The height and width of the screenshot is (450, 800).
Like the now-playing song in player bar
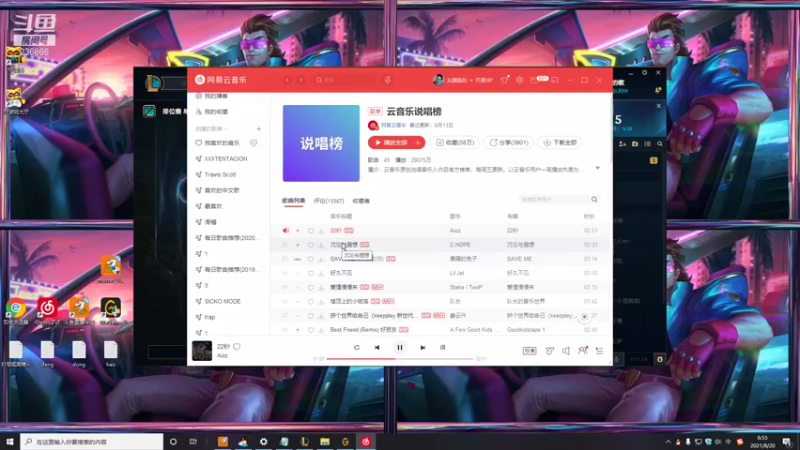(x=237, y=347)
